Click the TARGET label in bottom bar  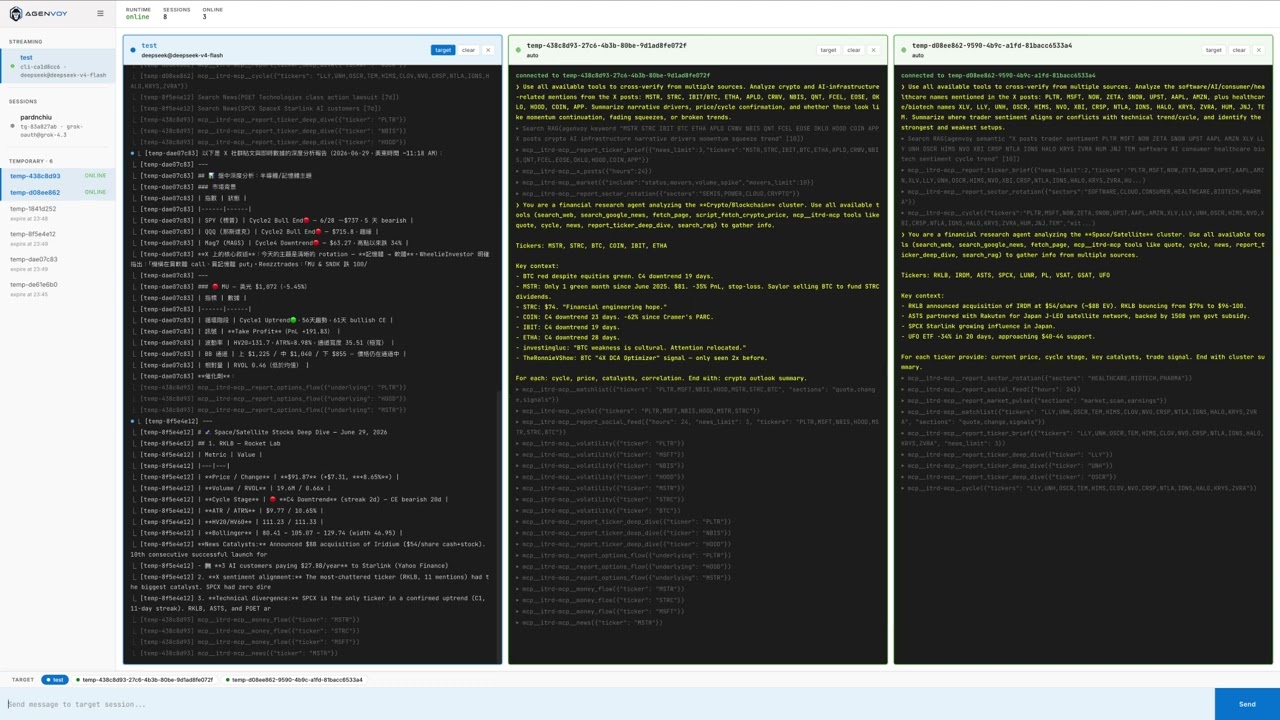[23, 680]
